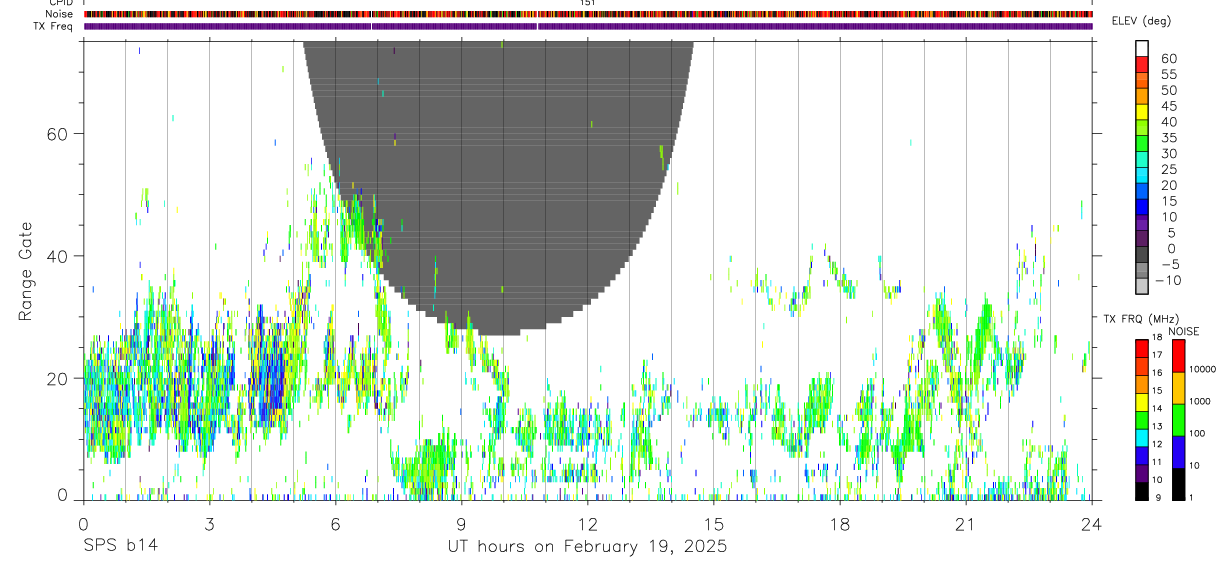The width and height of the screenshot is (1228, 567).
Task: Click the 55 label on the elevation scale
Action: [x=1168, y=75]
